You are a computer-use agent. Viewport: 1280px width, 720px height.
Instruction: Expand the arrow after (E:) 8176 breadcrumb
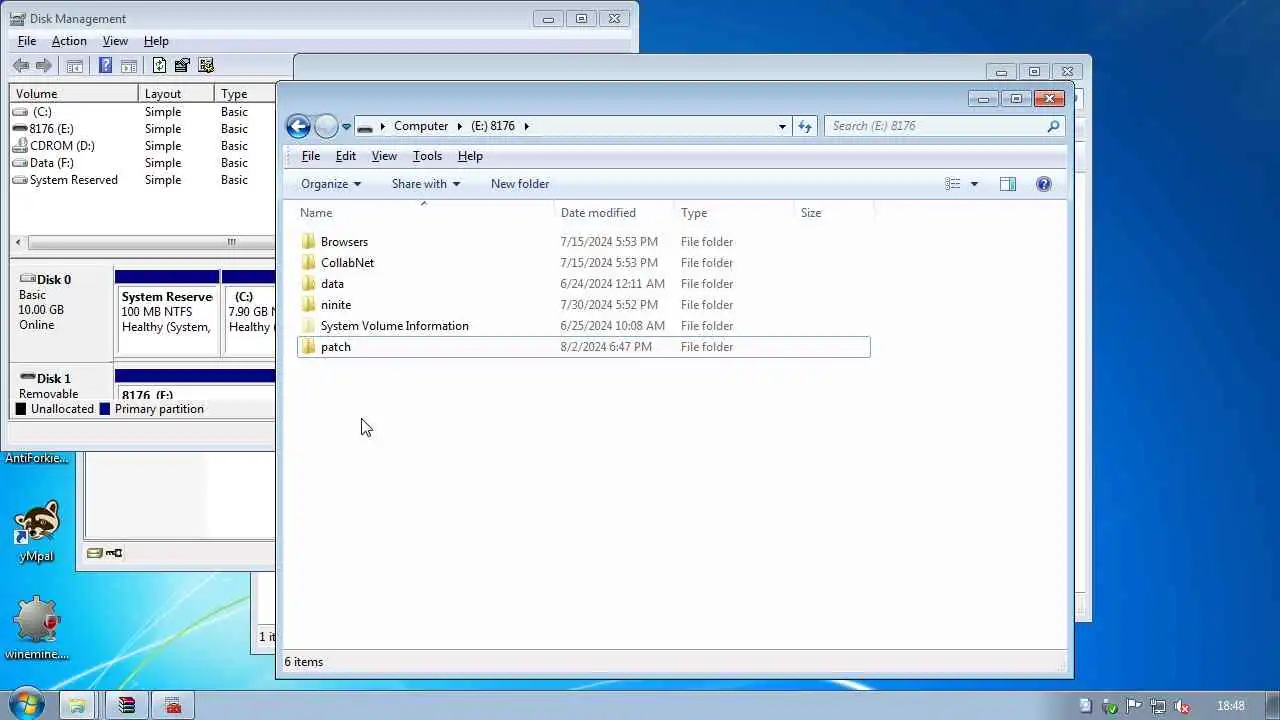526,127
